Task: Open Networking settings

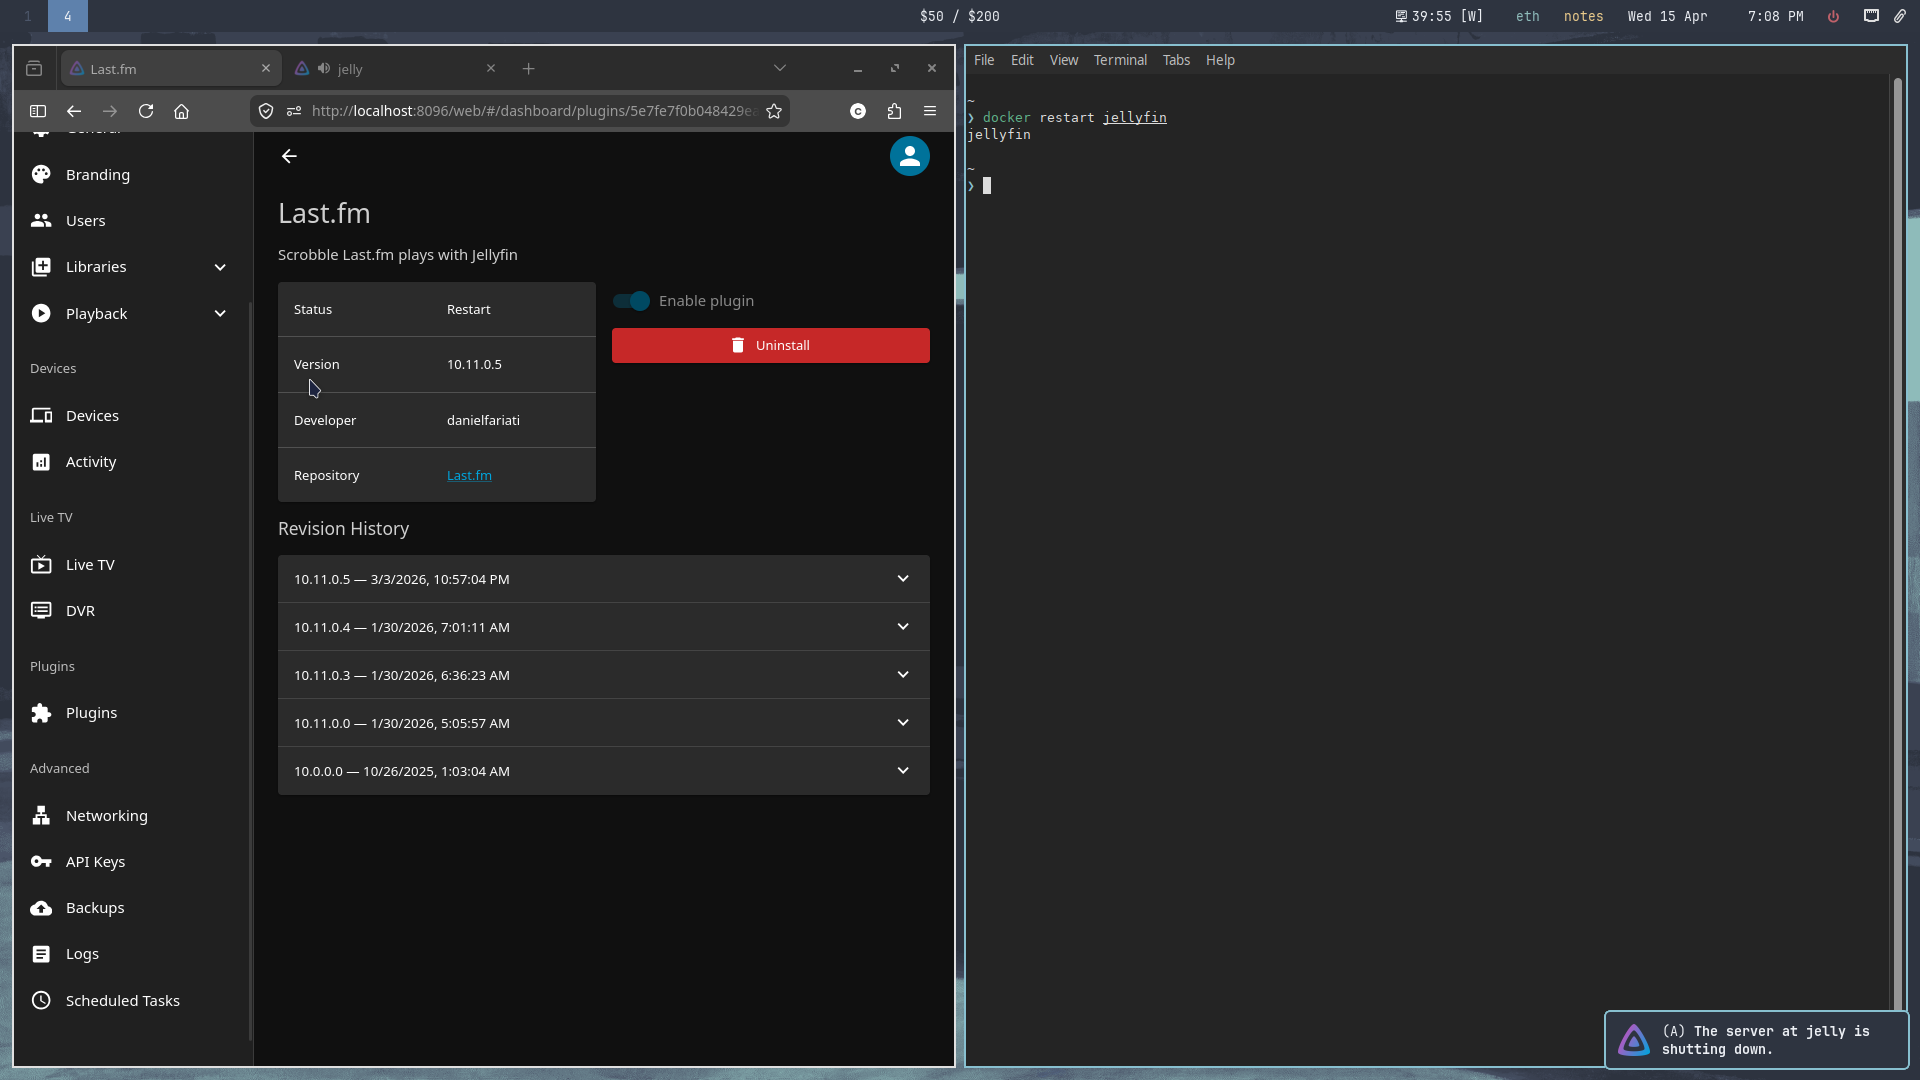Action: click(131, 815)
